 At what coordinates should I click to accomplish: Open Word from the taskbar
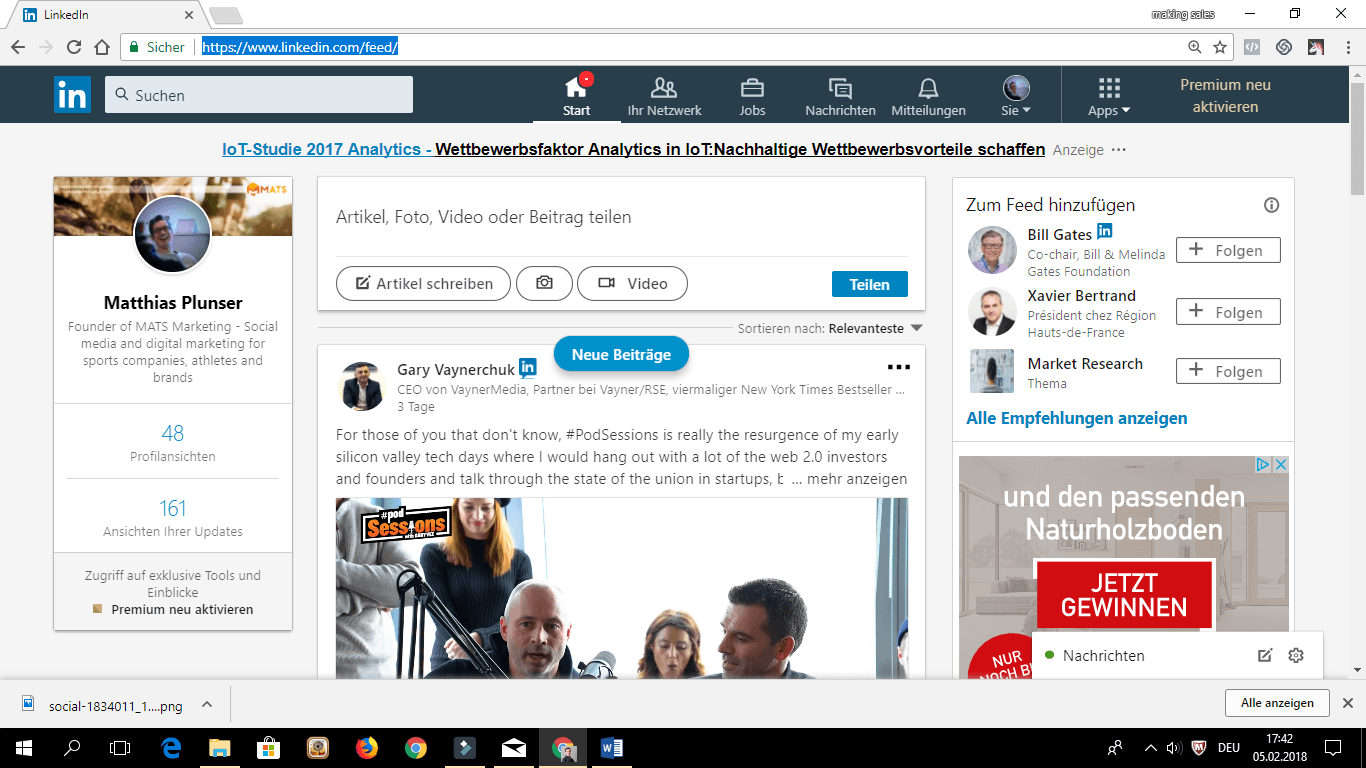612,747
